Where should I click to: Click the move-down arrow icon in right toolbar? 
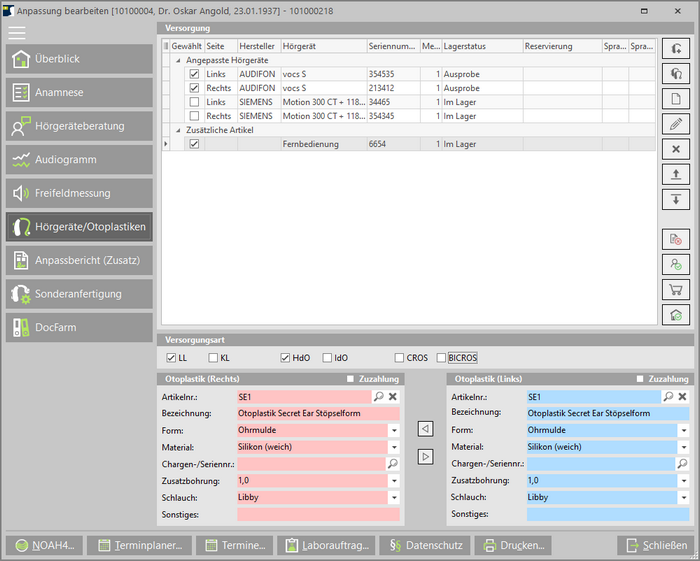point(676,200)
